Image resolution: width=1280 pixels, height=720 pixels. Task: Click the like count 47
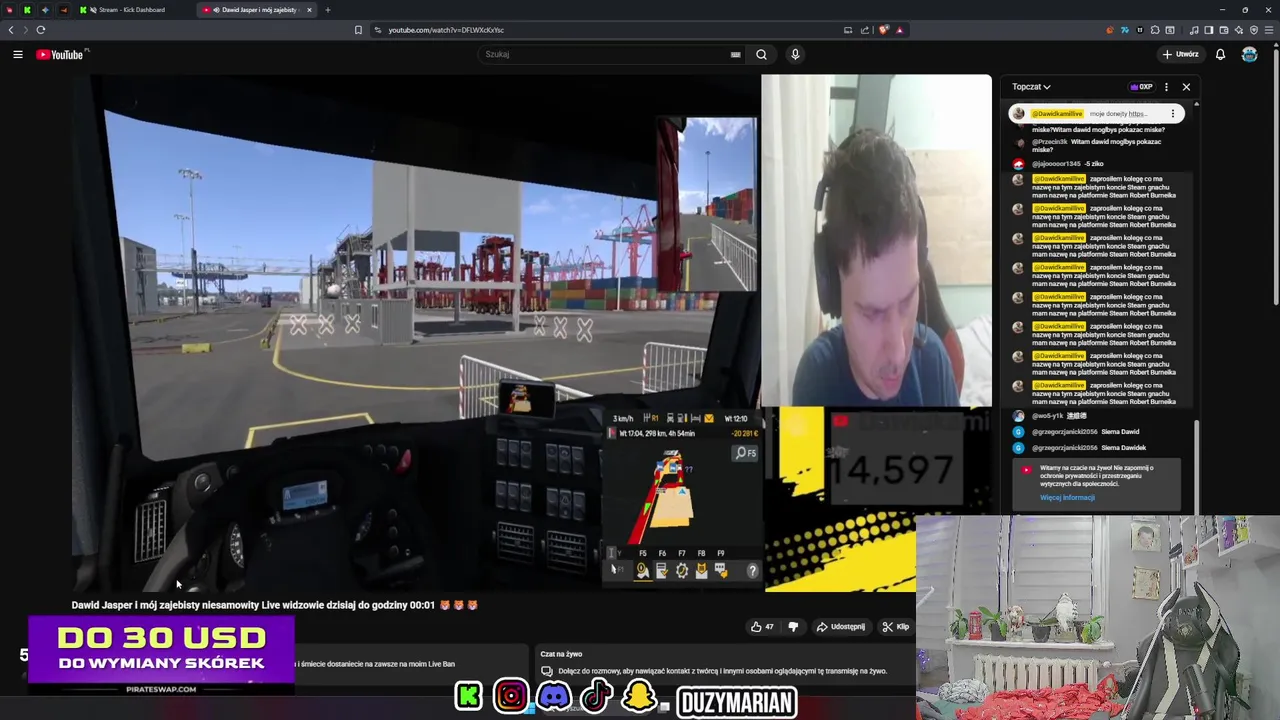pyautogui.click(x=769, y=627)
